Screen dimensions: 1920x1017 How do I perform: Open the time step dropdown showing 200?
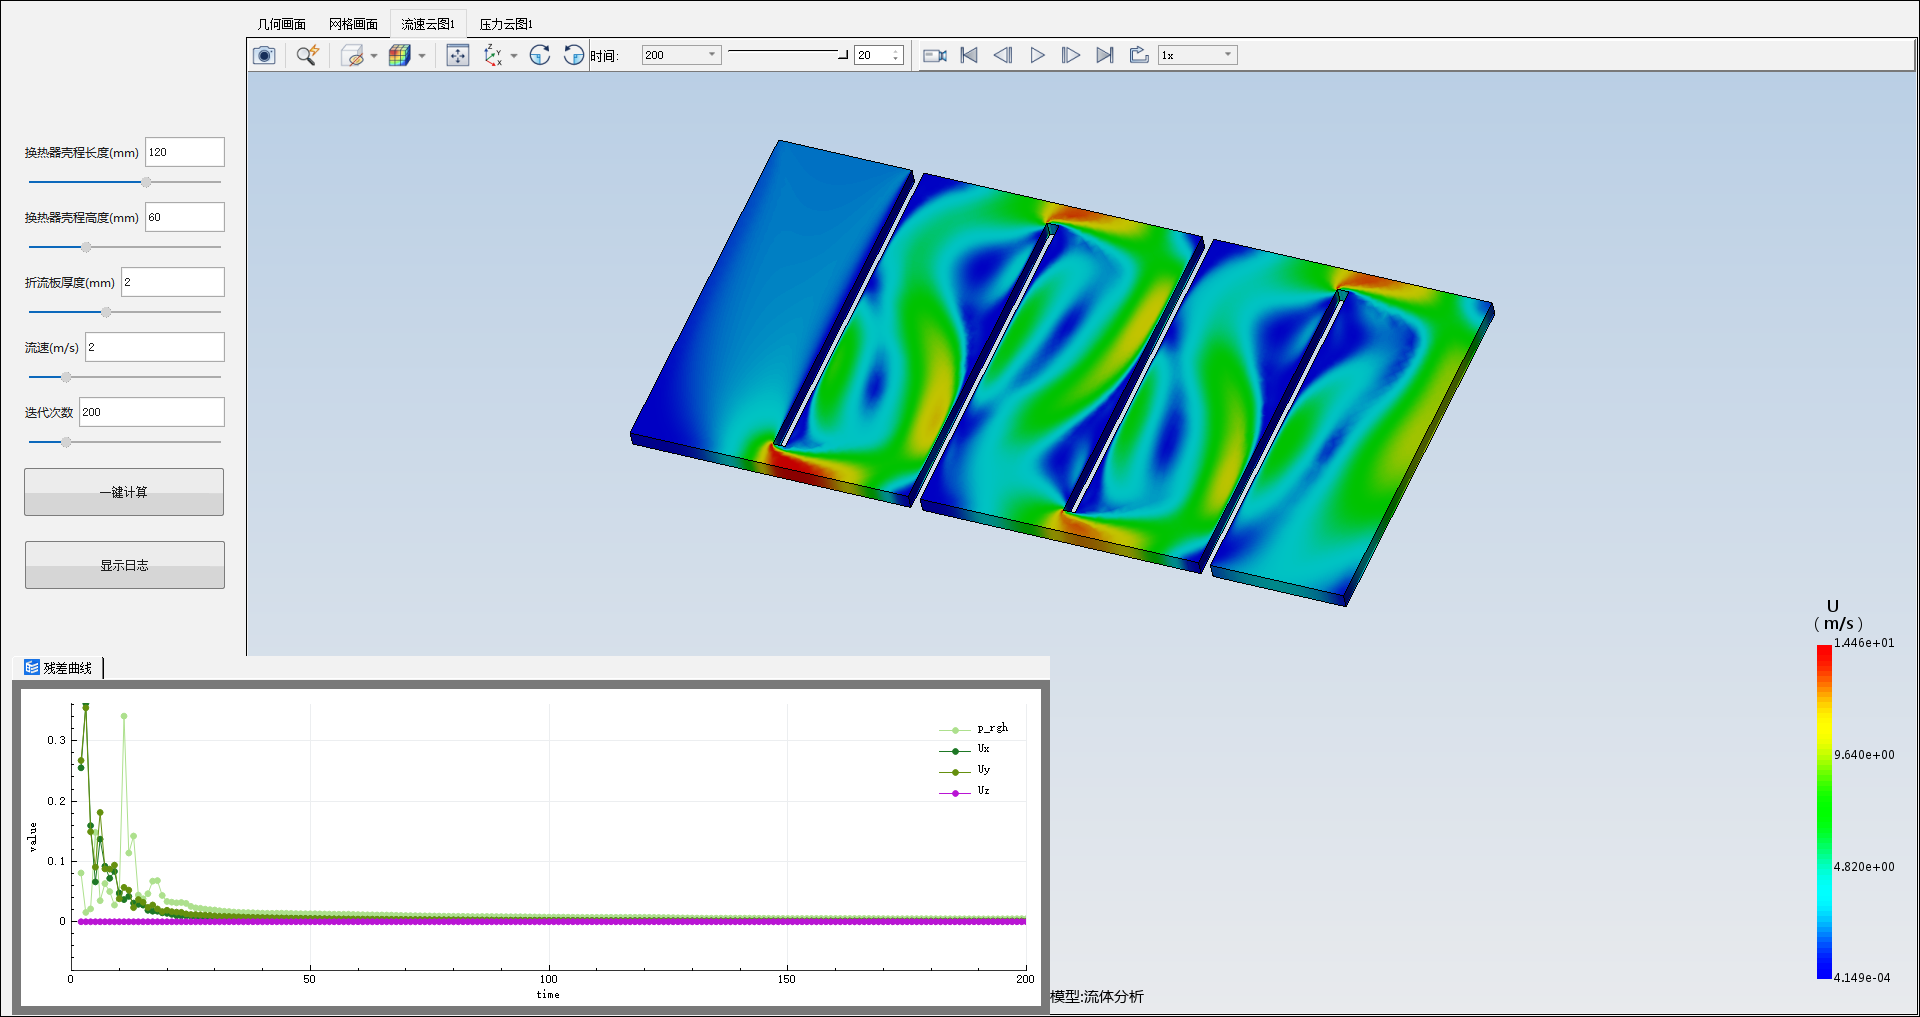[681, 55]
